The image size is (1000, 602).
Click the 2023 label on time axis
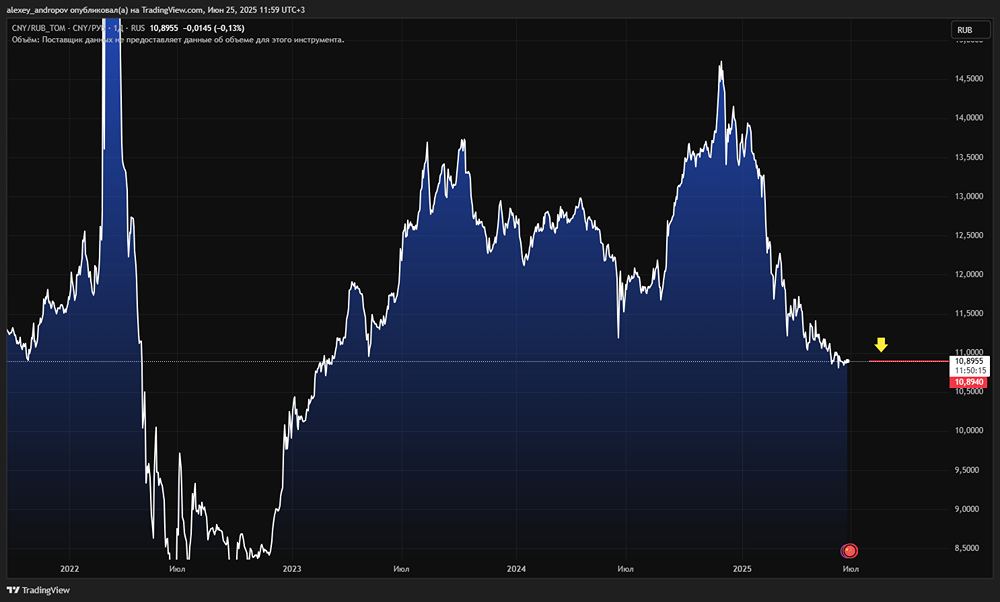tap(292, 569)
